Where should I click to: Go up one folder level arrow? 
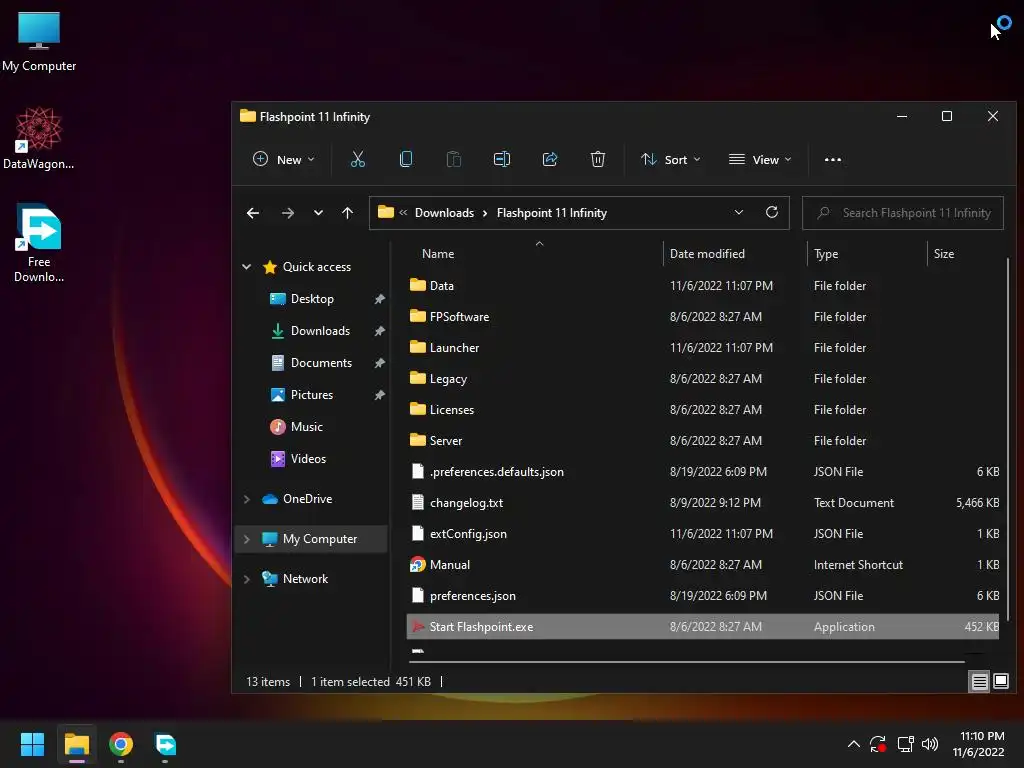click(347, 213)
